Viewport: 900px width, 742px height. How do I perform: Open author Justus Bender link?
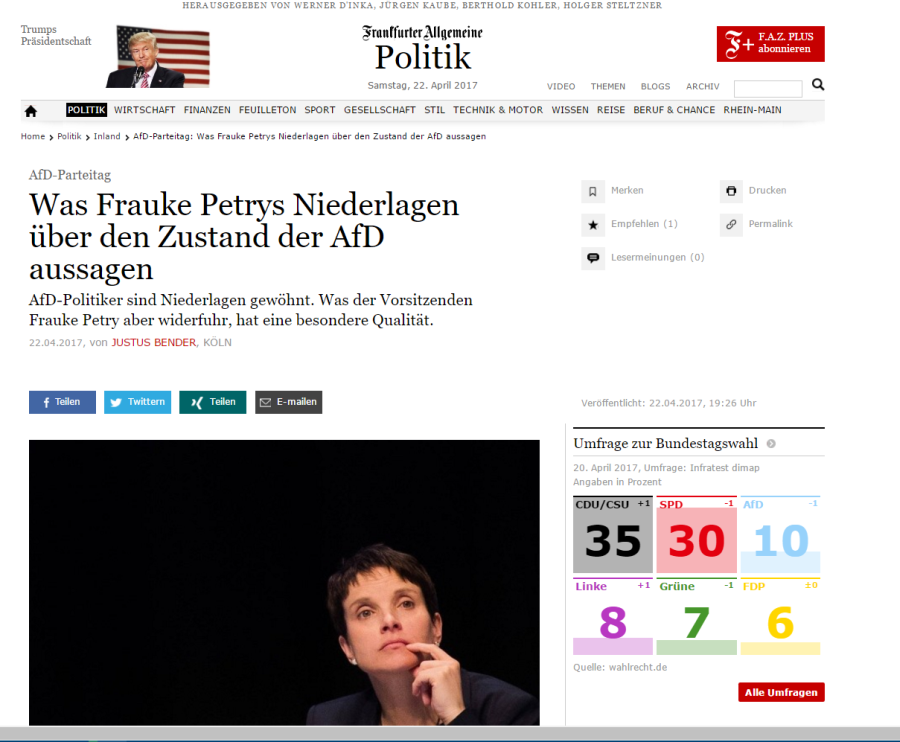pyautogui.click(x=154, y=343)
